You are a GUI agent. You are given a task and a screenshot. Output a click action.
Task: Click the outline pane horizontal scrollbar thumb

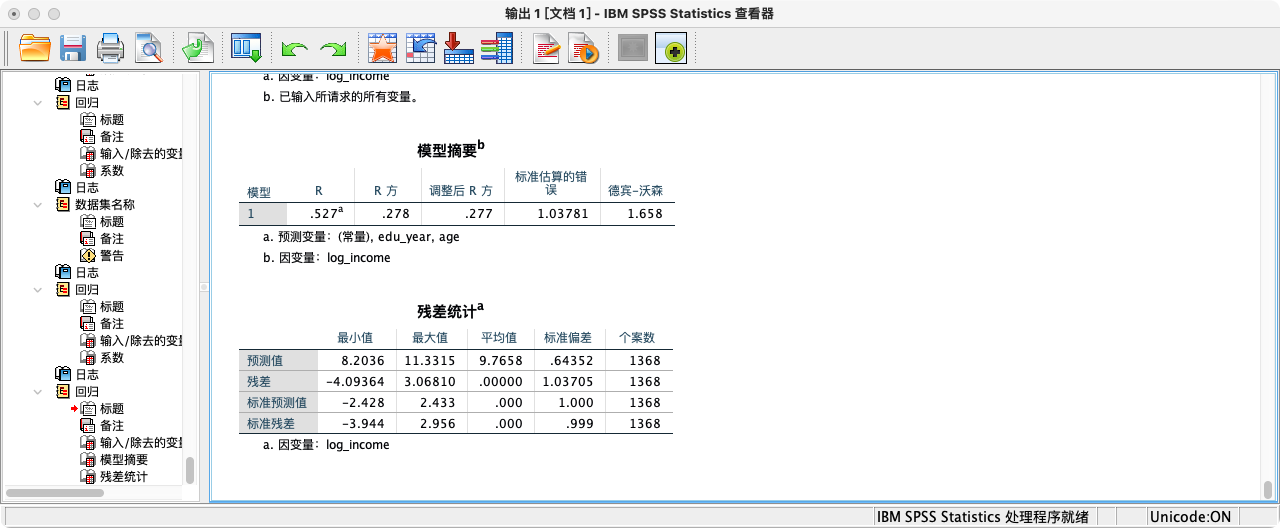click(55, 493)
